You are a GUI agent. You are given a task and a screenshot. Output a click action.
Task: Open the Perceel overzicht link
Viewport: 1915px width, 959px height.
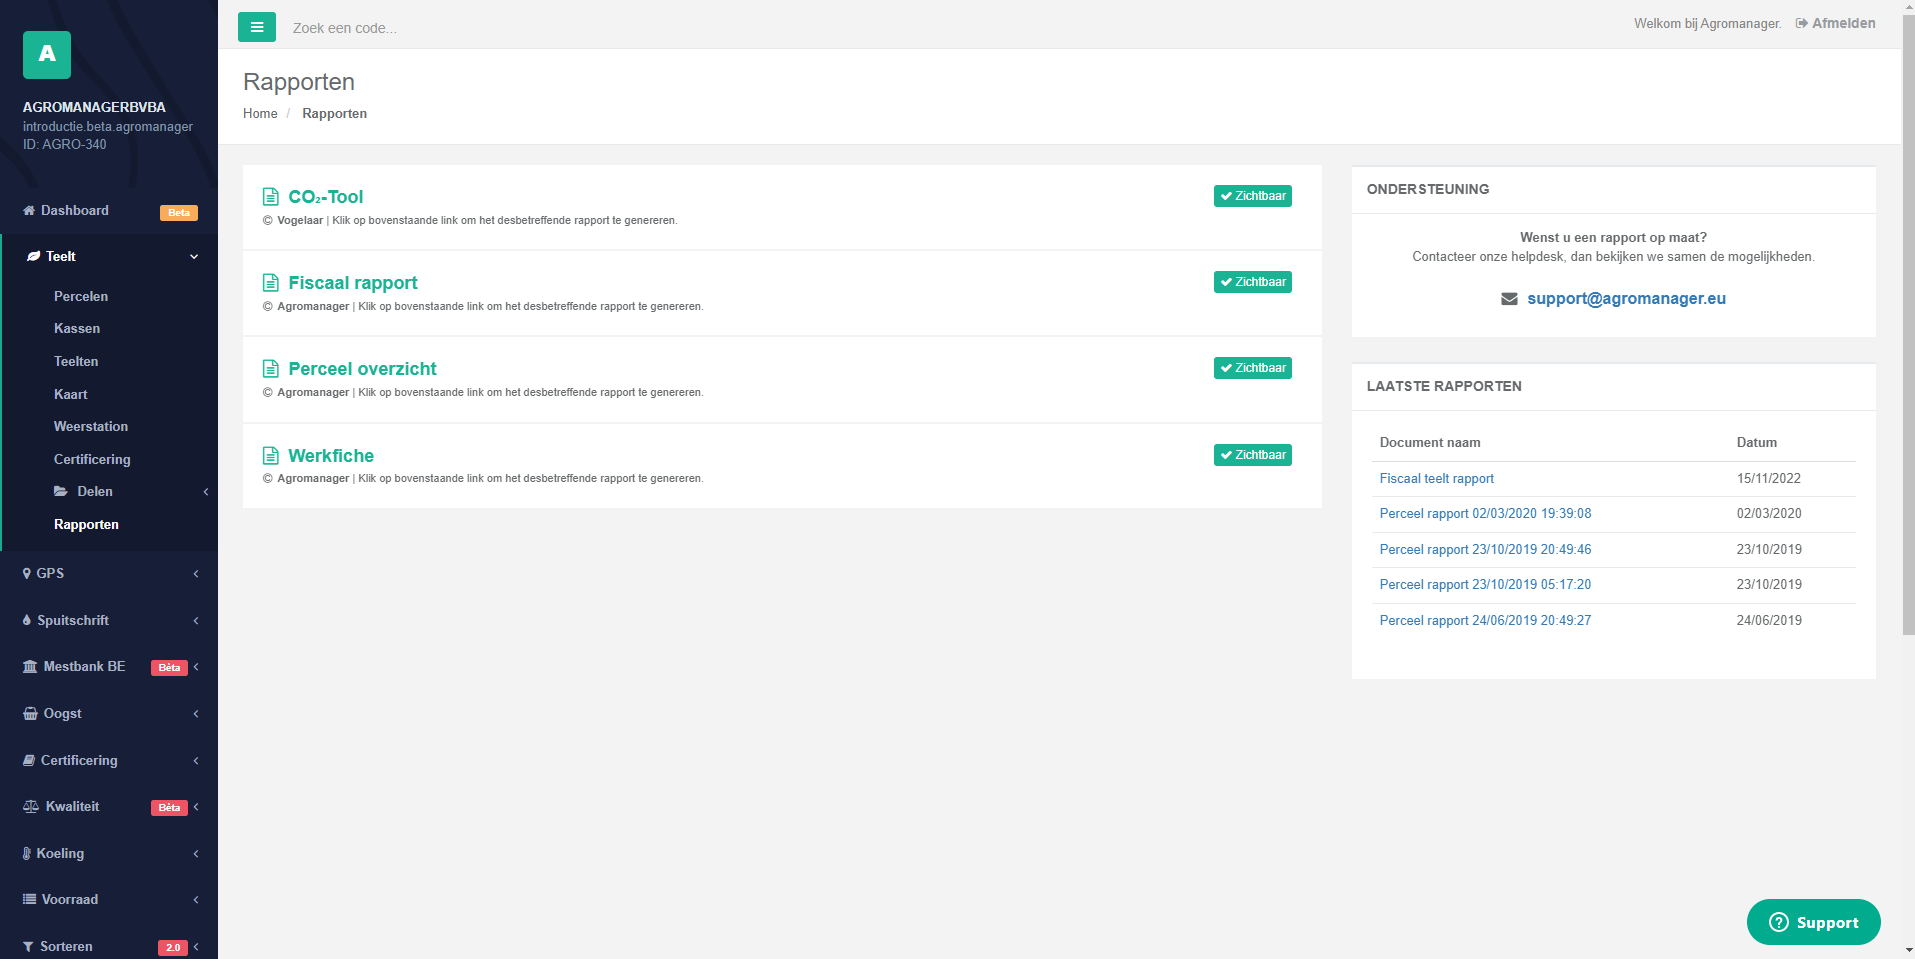(x=362, y=369)
